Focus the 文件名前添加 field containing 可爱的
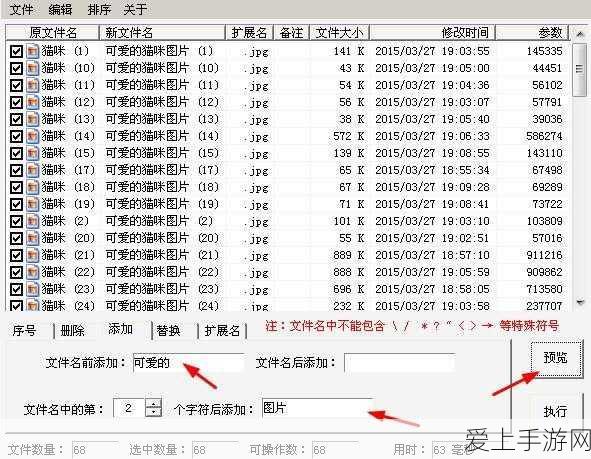 click(x=188, y=363)
